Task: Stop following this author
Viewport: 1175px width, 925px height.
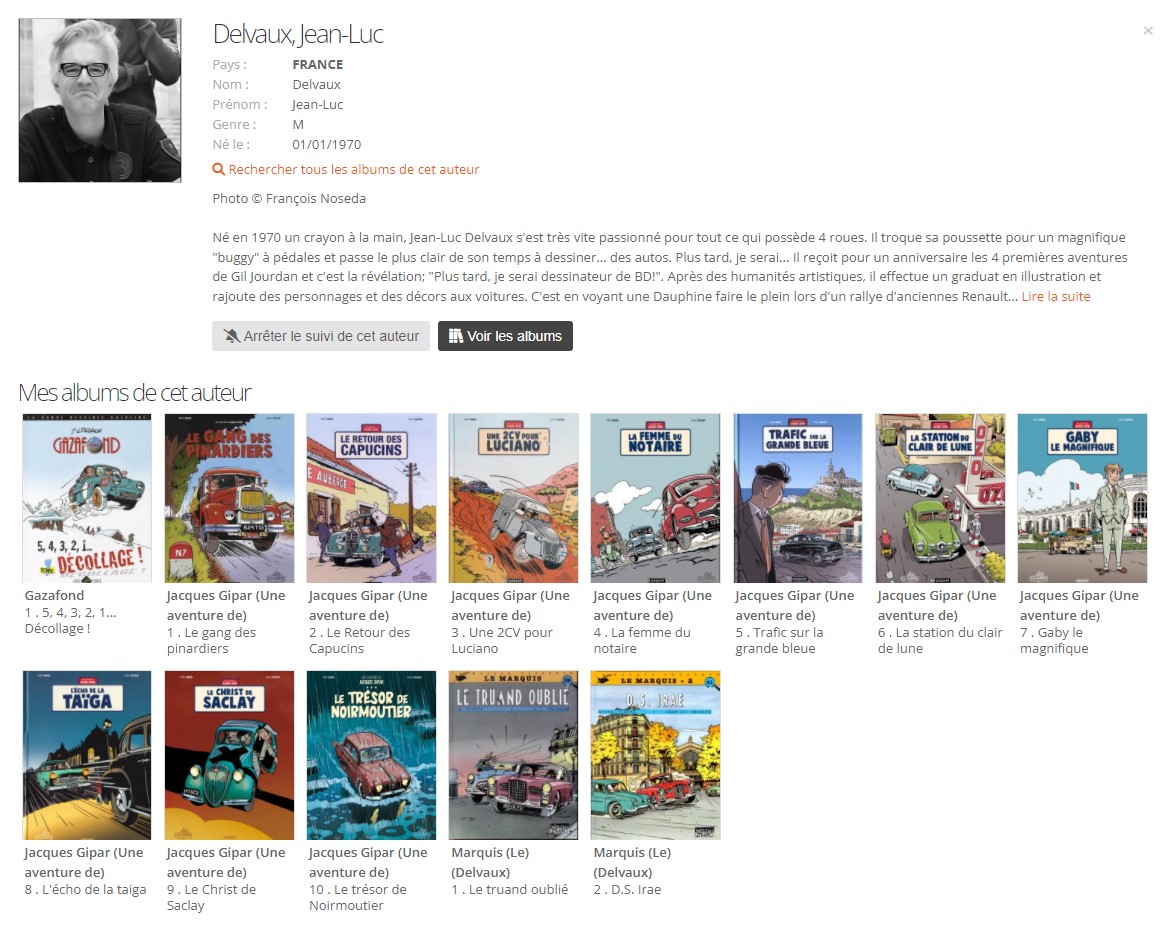Action: (x=321, y=336)
